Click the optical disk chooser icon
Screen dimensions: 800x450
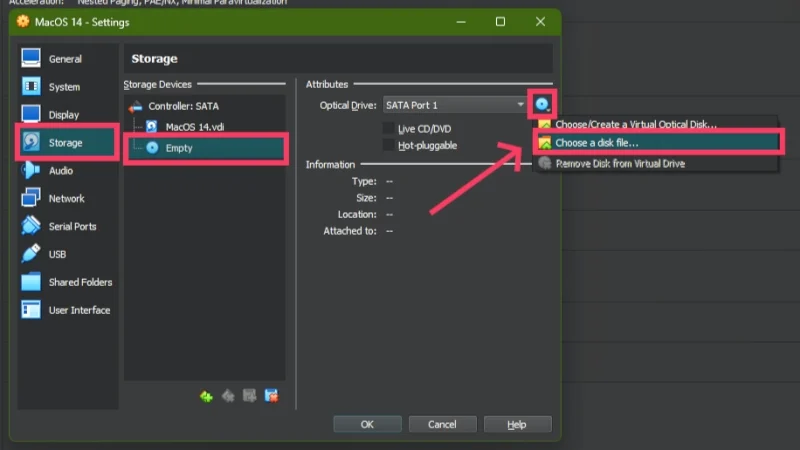coord(542,104)
